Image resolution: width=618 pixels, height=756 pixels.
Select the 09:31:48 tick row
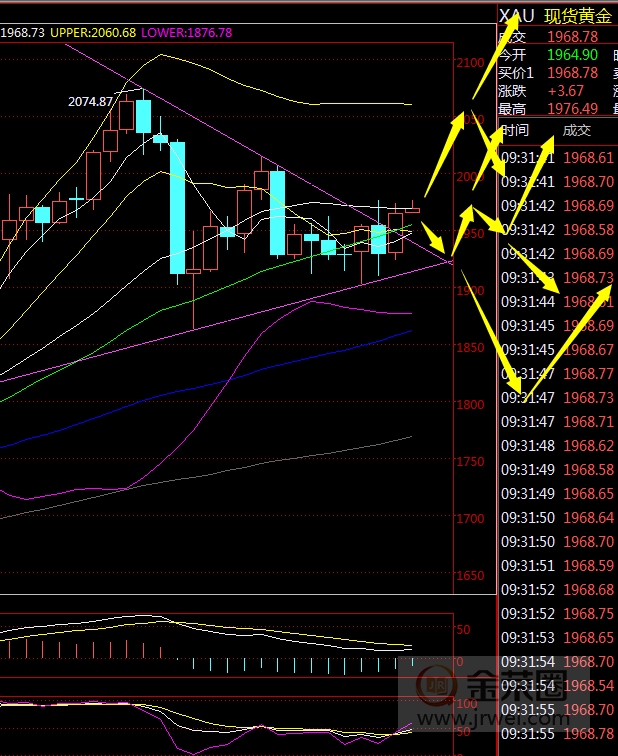coord(557,446)
